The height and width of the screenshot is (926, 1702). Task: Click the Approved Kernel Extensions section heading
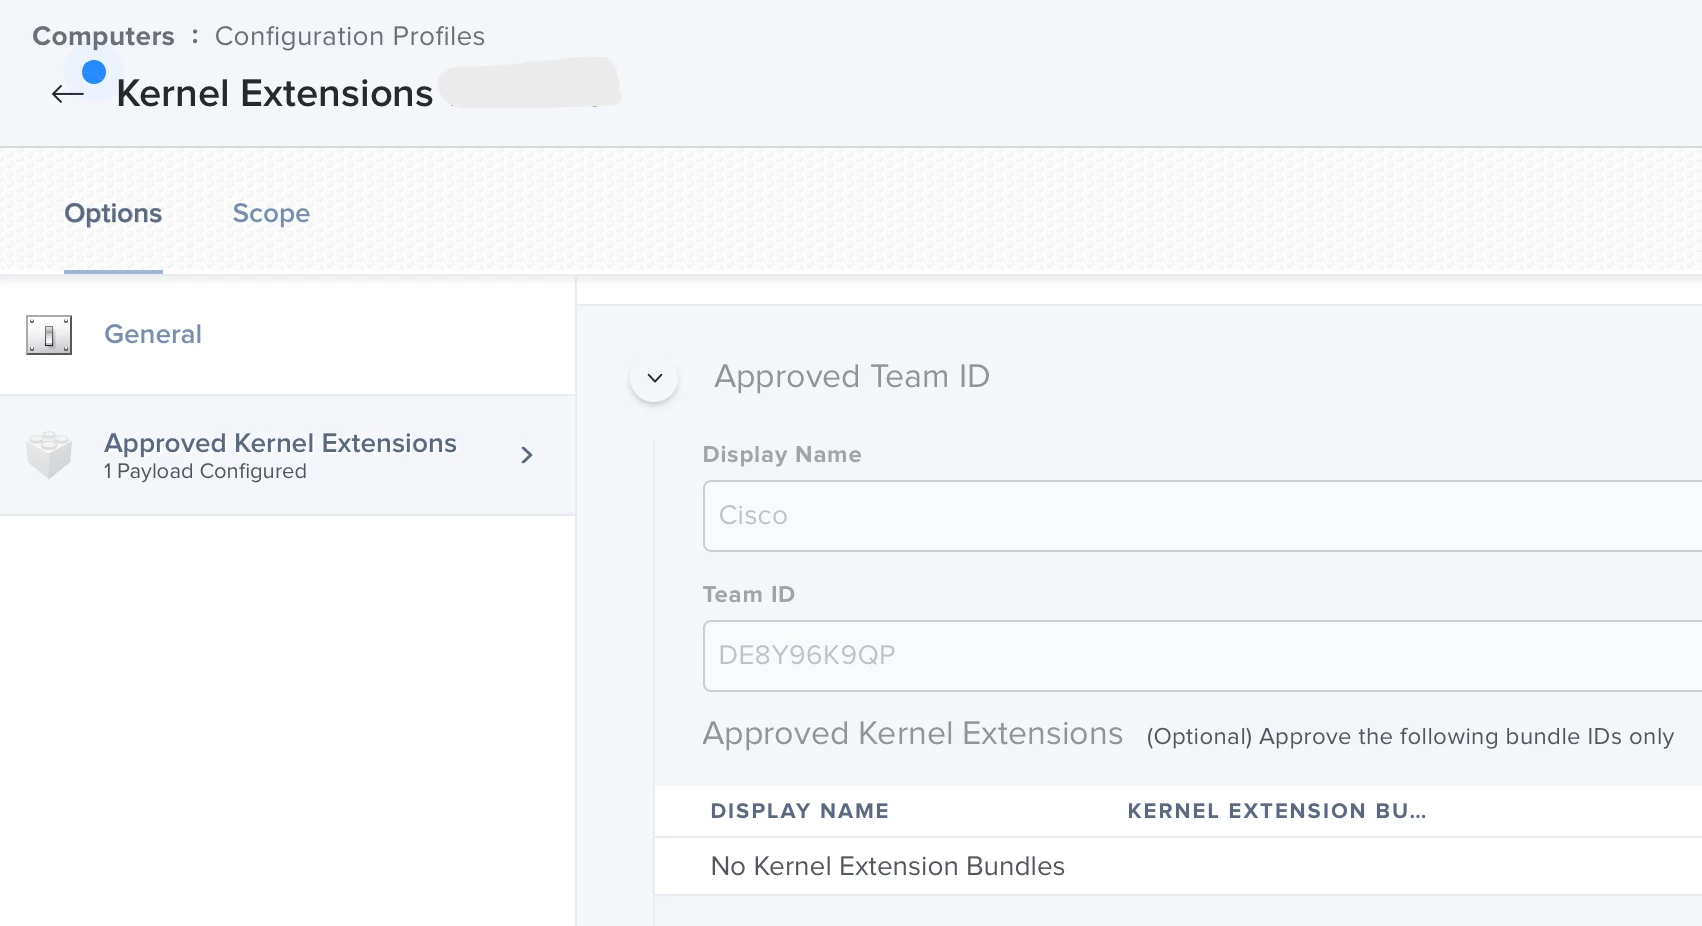tap(913, 734)
